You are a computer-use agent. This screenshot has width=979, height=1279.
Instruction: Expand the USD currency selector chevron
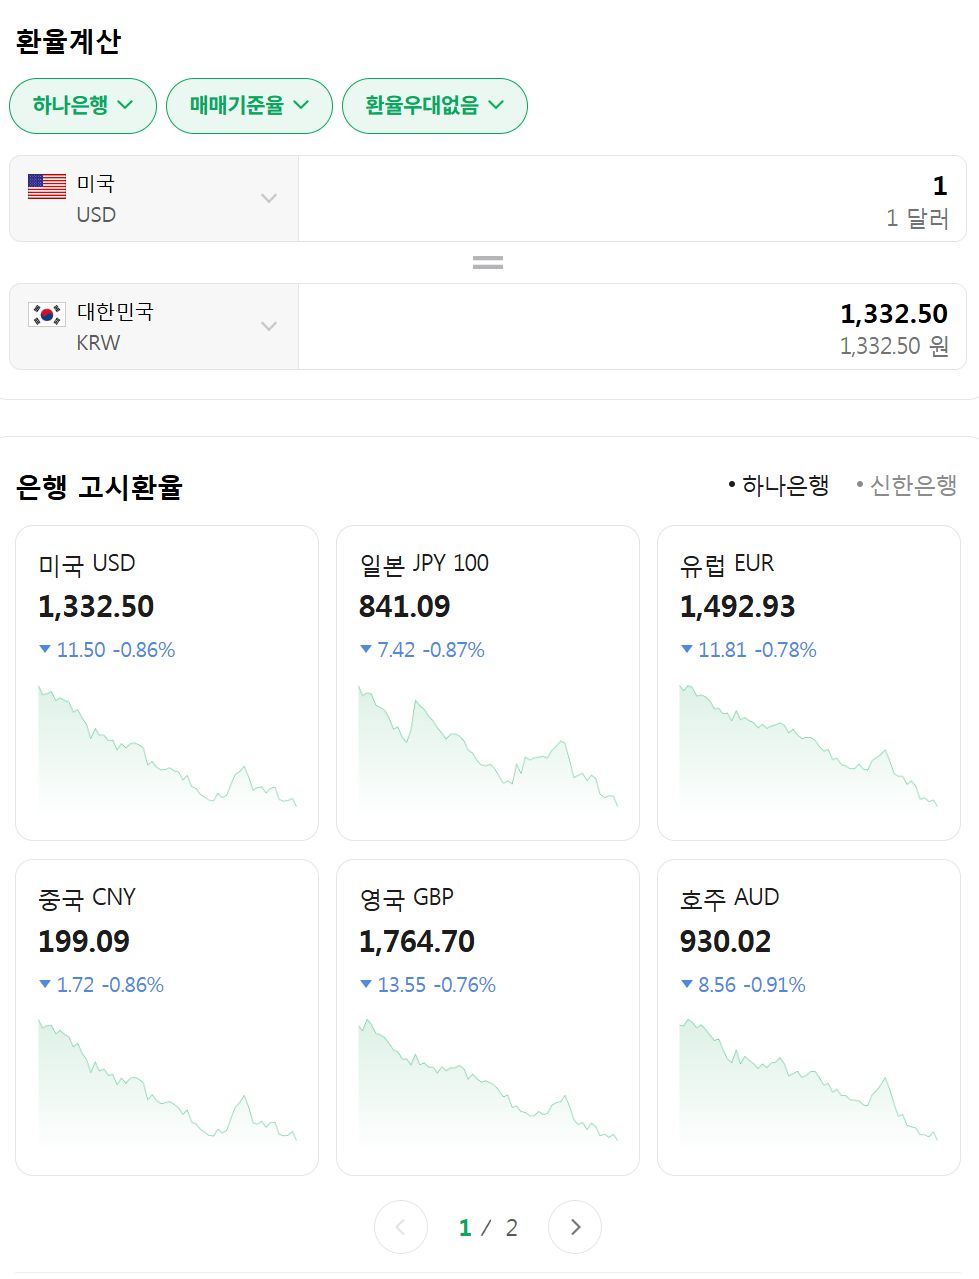[268, 198]
